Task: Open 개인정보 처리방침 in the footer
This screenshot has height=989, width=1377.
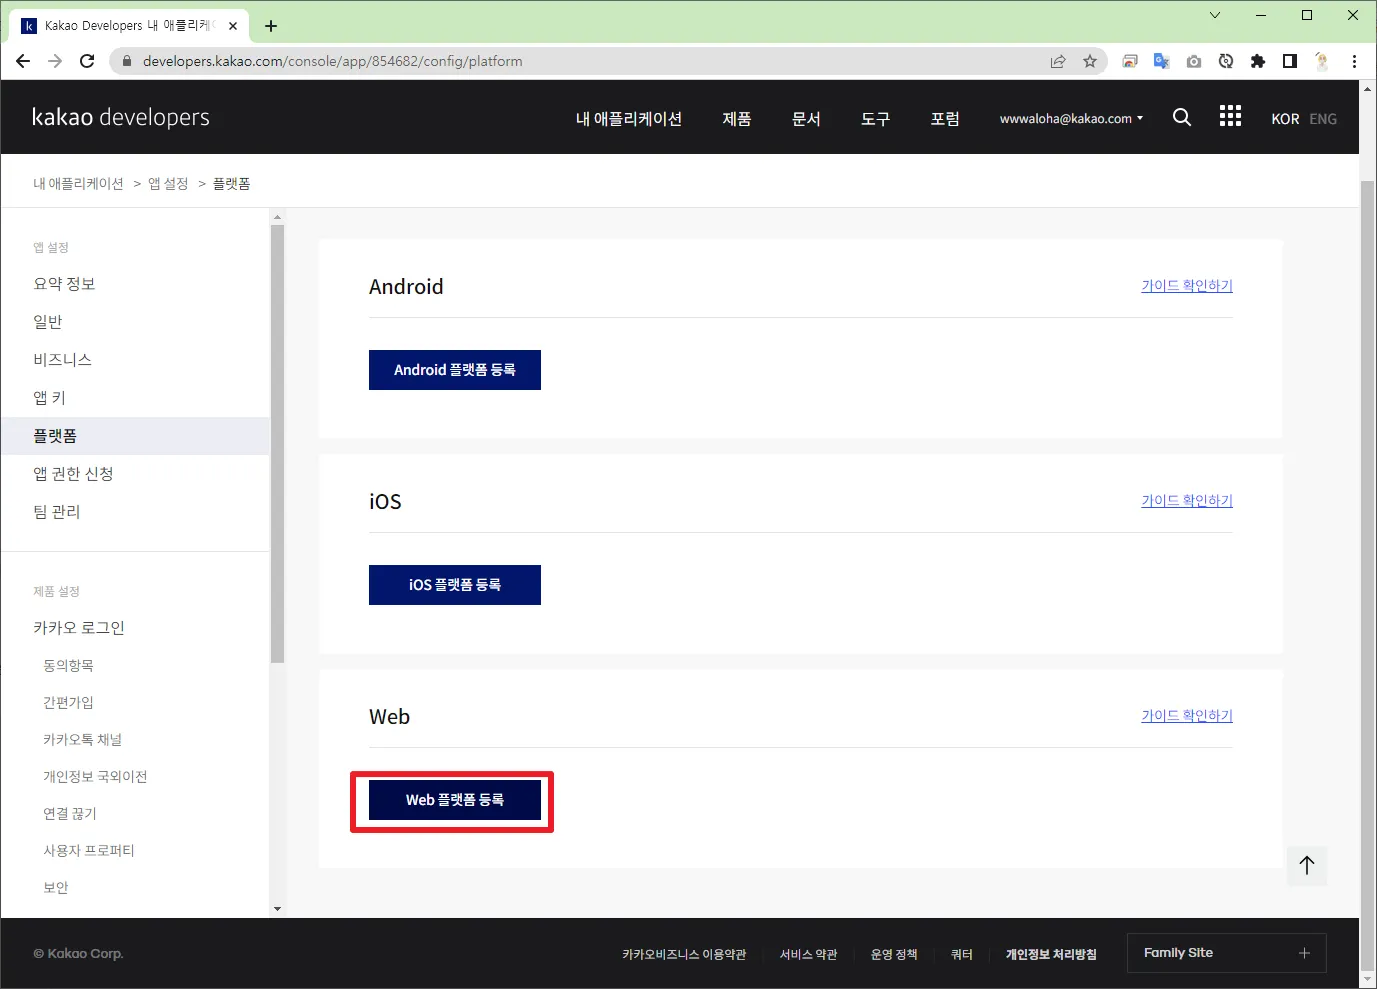Action: click(1051, 954)
